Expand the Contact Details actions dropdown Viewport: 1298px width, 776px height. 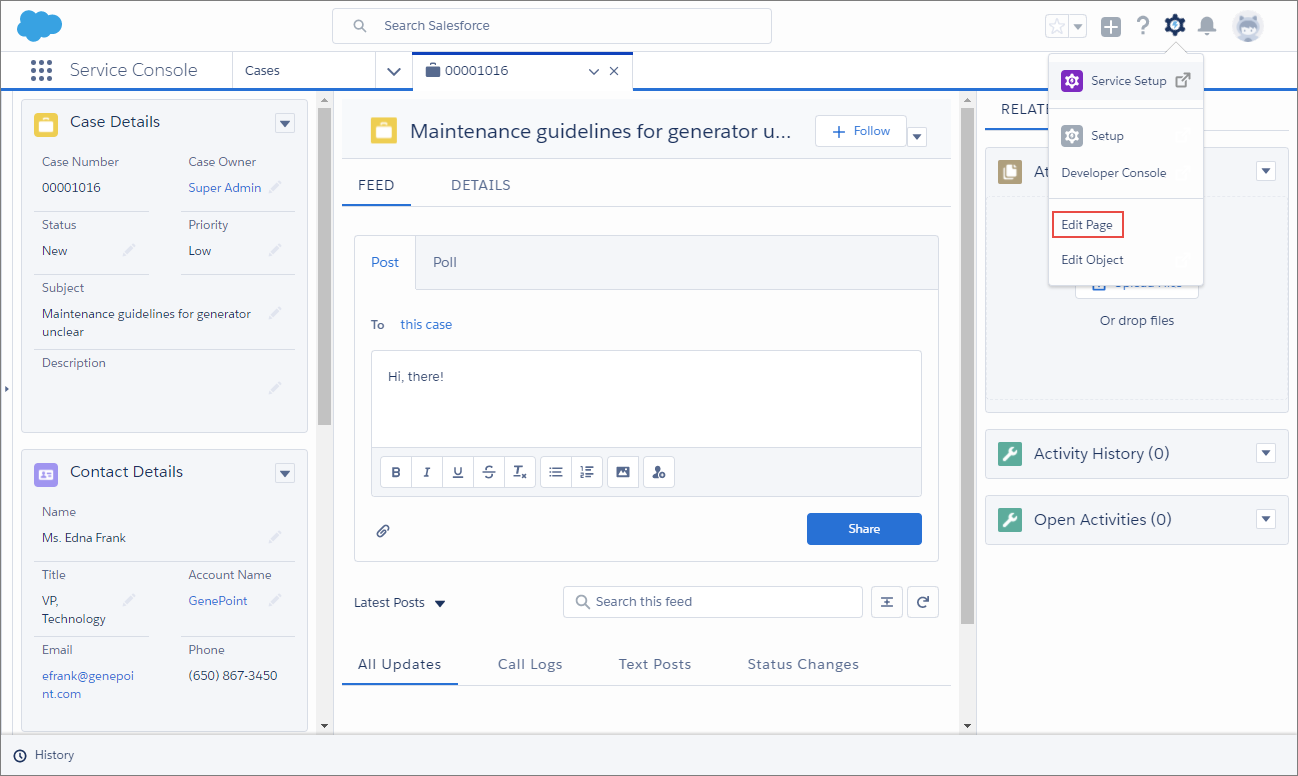[285, 473]
